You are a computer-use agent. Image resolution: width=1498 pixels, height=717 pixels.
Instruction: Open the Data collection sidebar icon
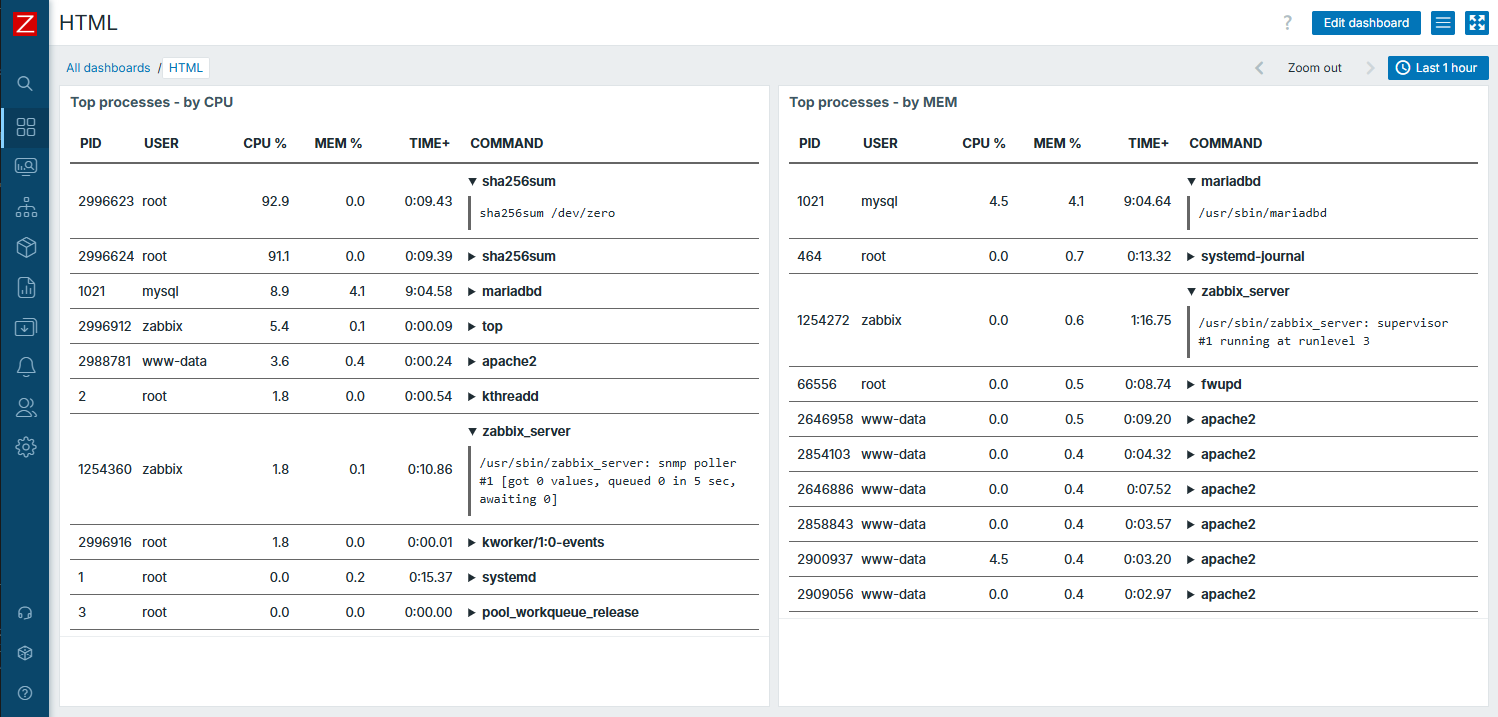click(26, 327)
